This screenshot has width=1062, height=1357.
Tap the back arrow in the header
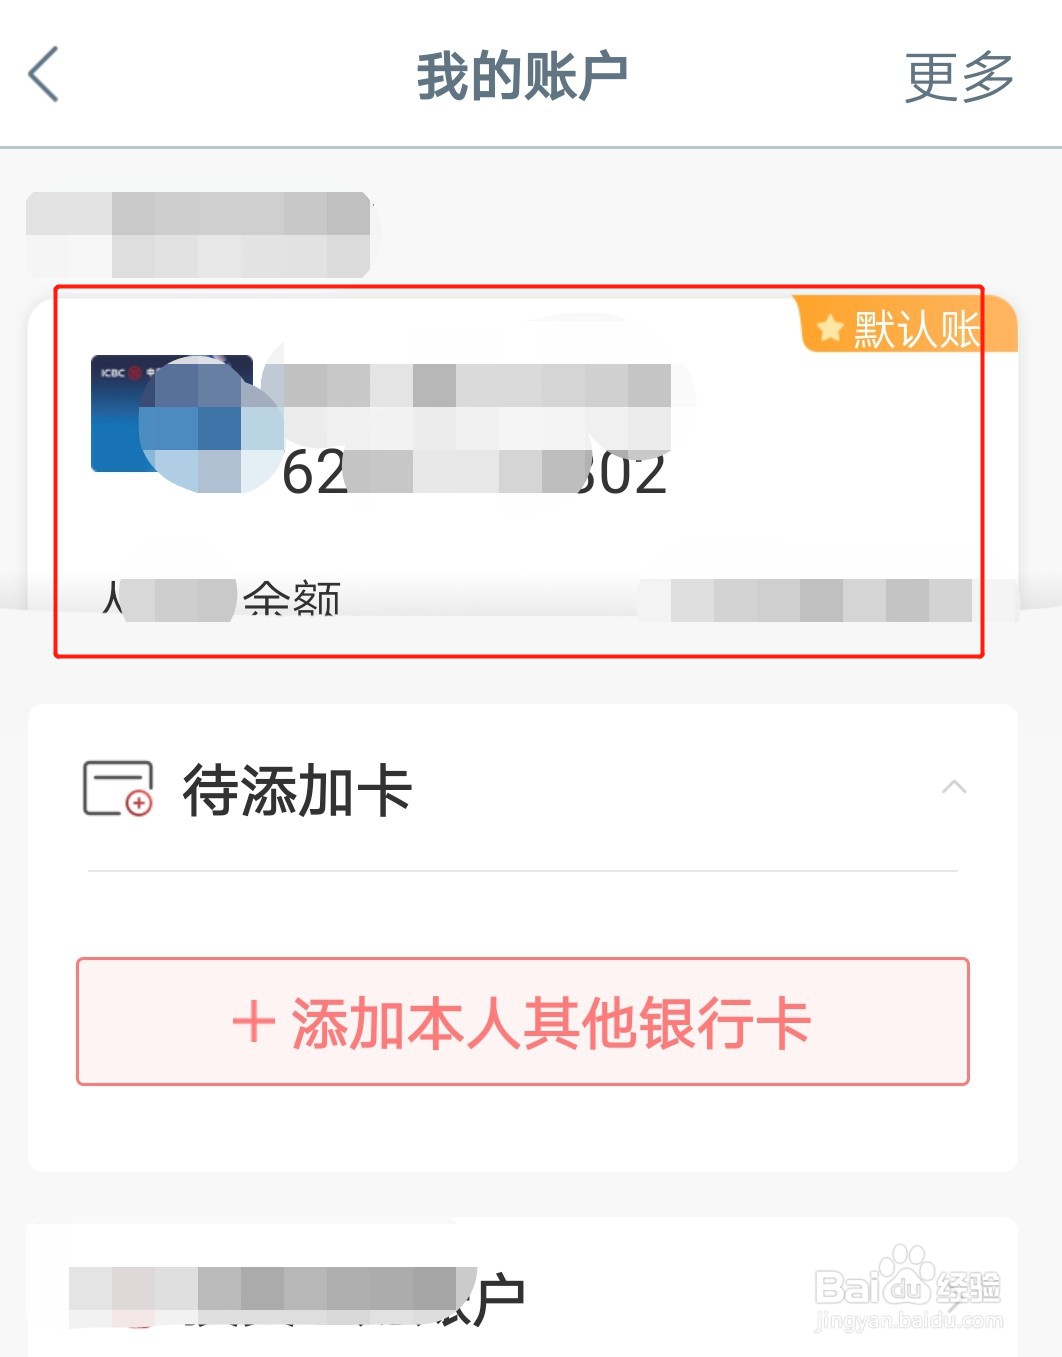click(44, 74)
